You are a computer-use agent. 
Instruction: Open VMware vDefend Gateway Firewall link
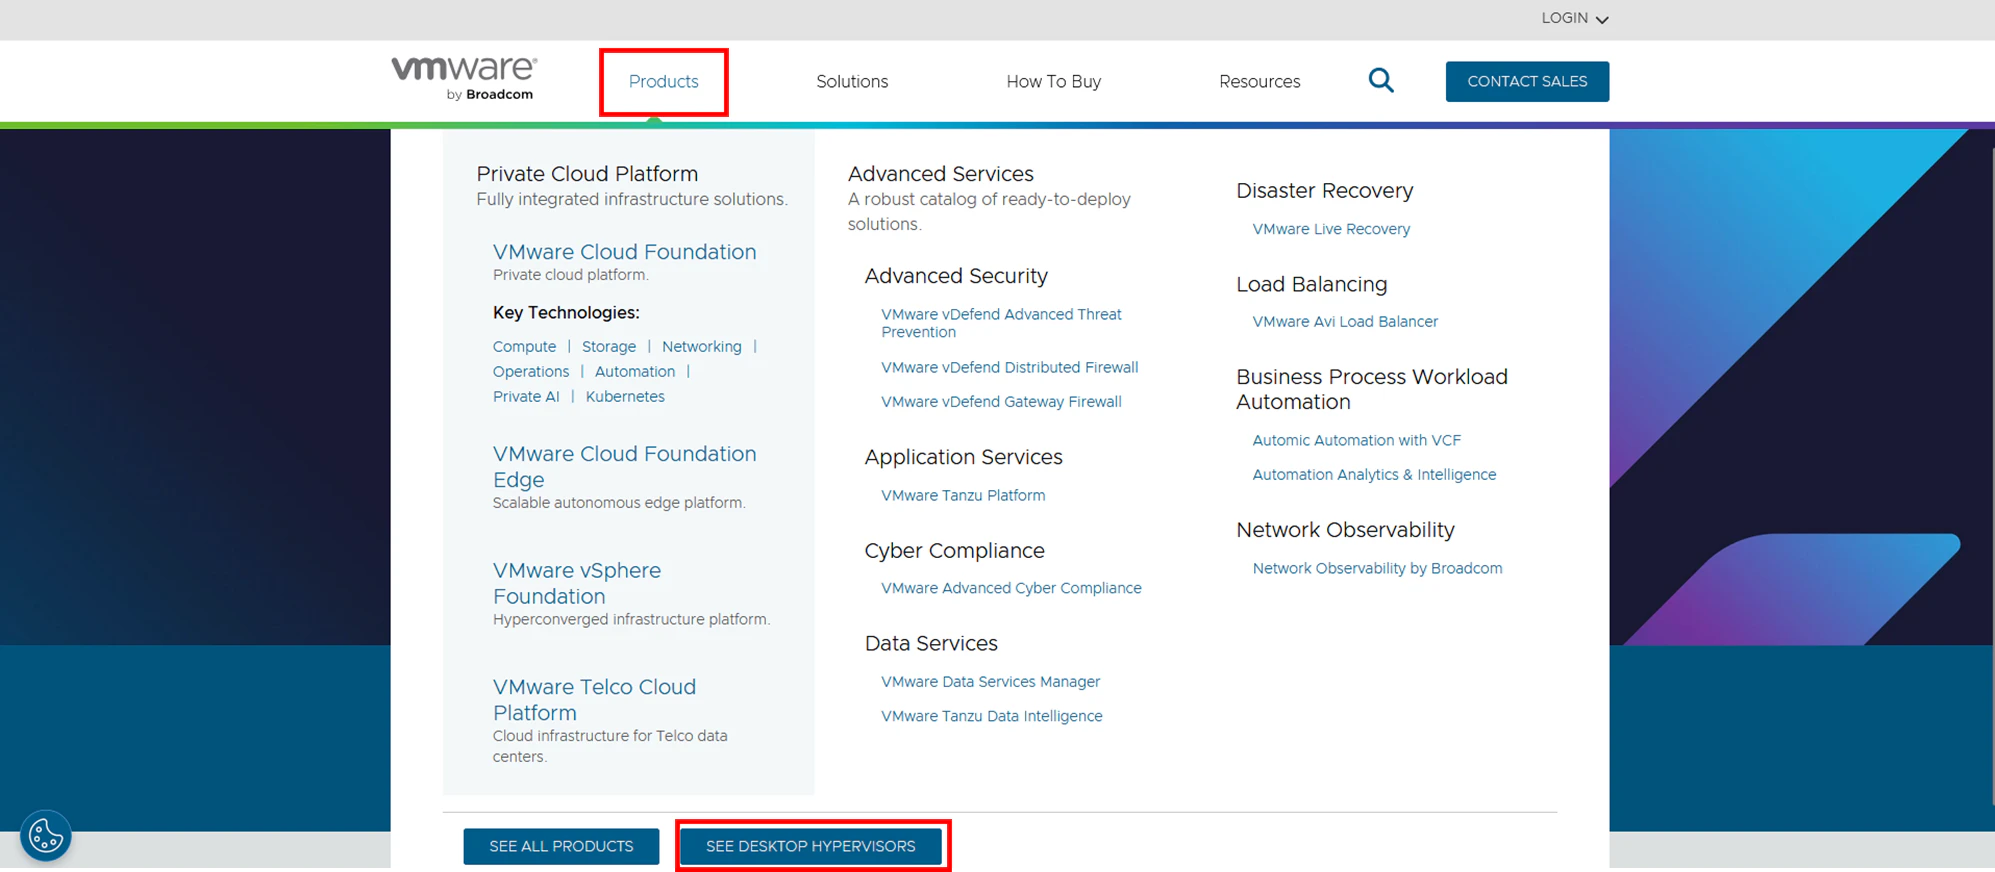coord(1001,402)
